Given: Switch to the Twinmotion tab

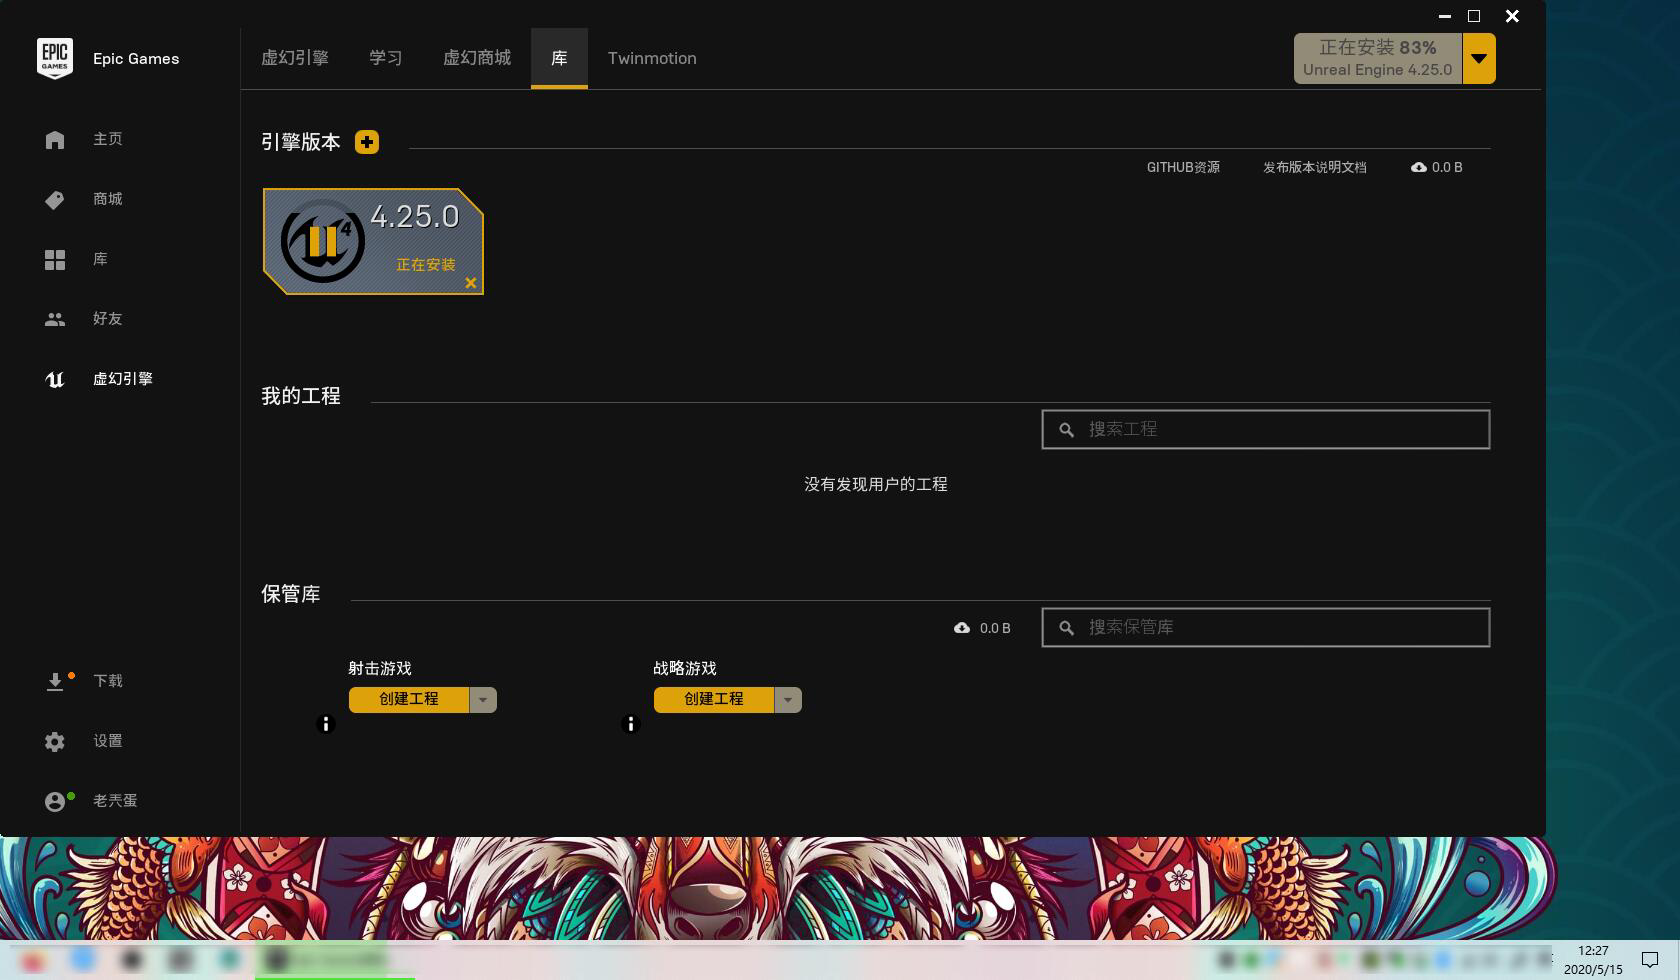Looking at the screenshot, I should click(x=651, y=58).
